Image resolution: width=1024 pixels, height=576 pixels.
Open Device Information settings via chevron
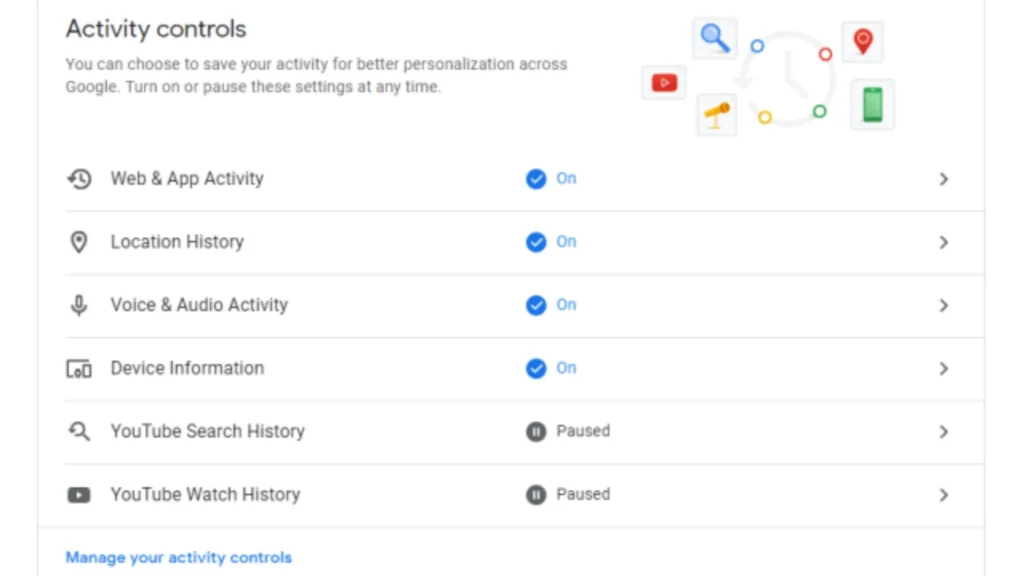(943, 368)
